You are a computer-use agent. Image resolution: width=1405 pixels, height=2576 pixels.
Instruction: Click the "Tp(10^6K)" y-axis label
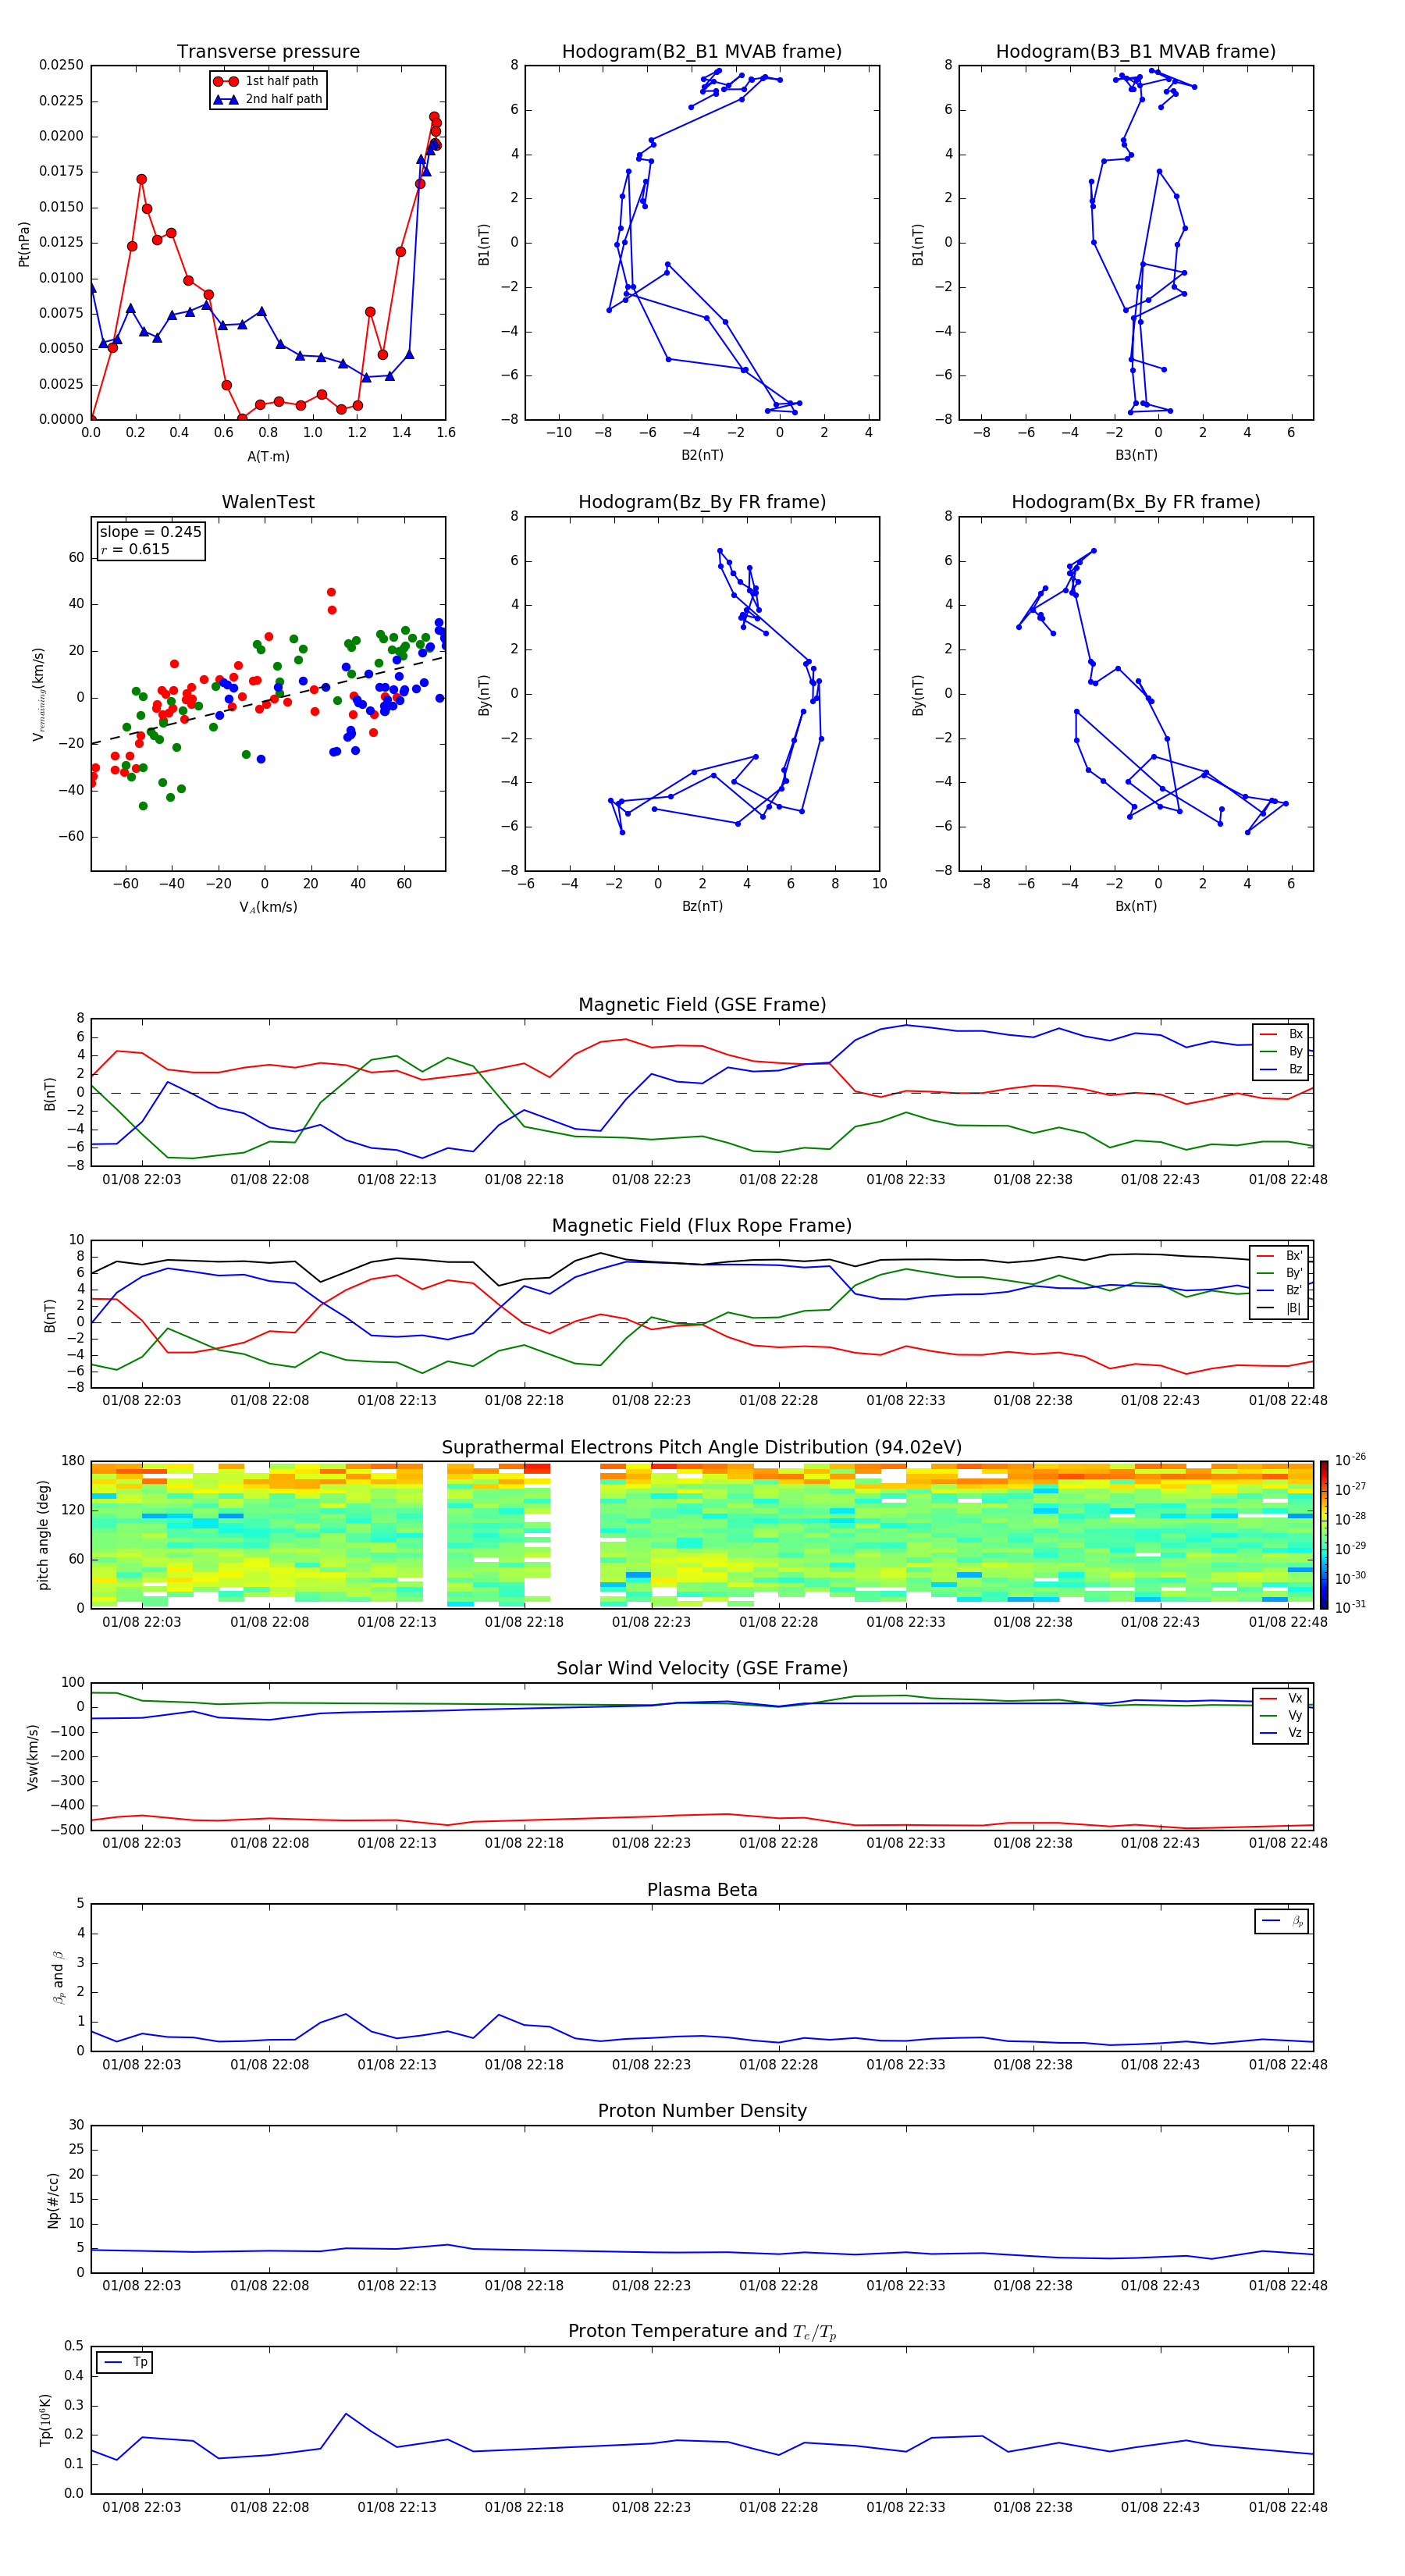[x=45, y=2420]
